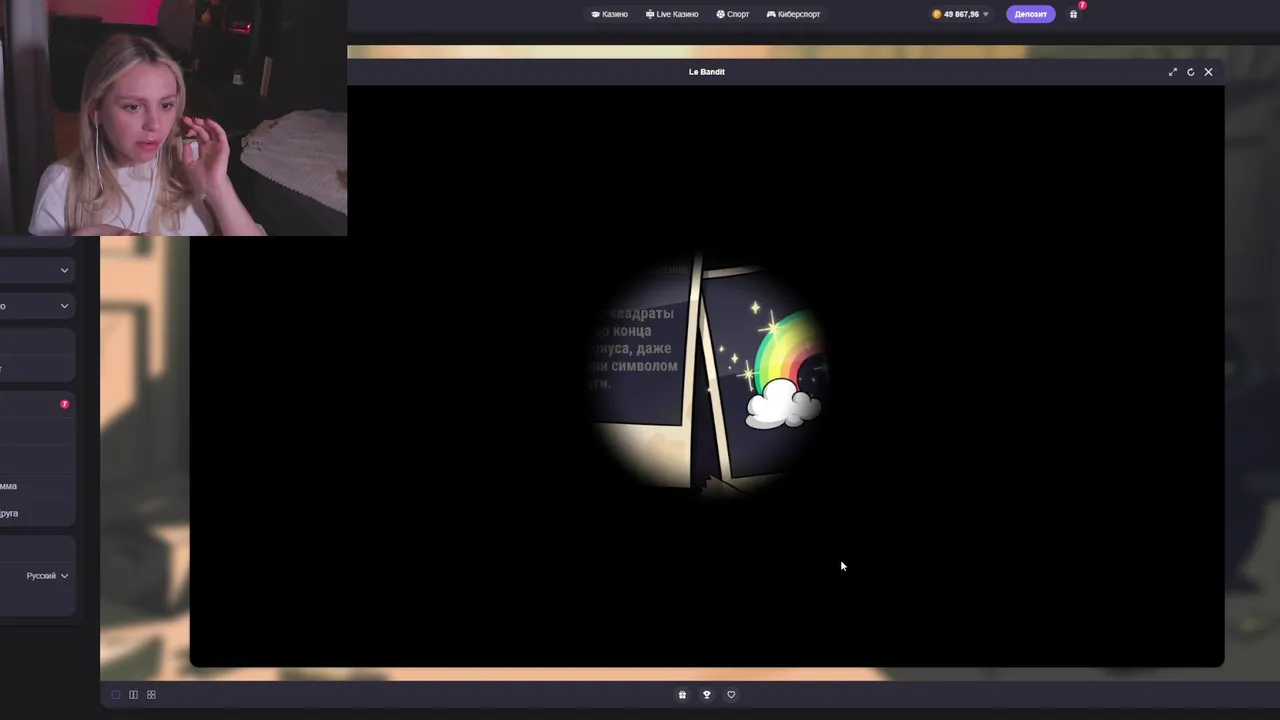
Task: Open the Киберспорт section
Action: point(793,14)
